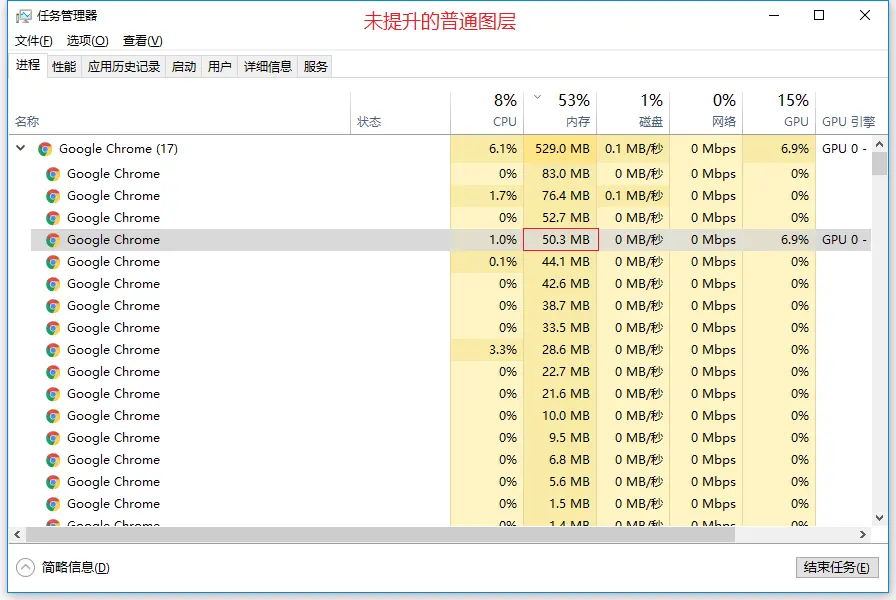Sort by the CPU column header
This screenshot has width=896, height=600.
point(487,113)
